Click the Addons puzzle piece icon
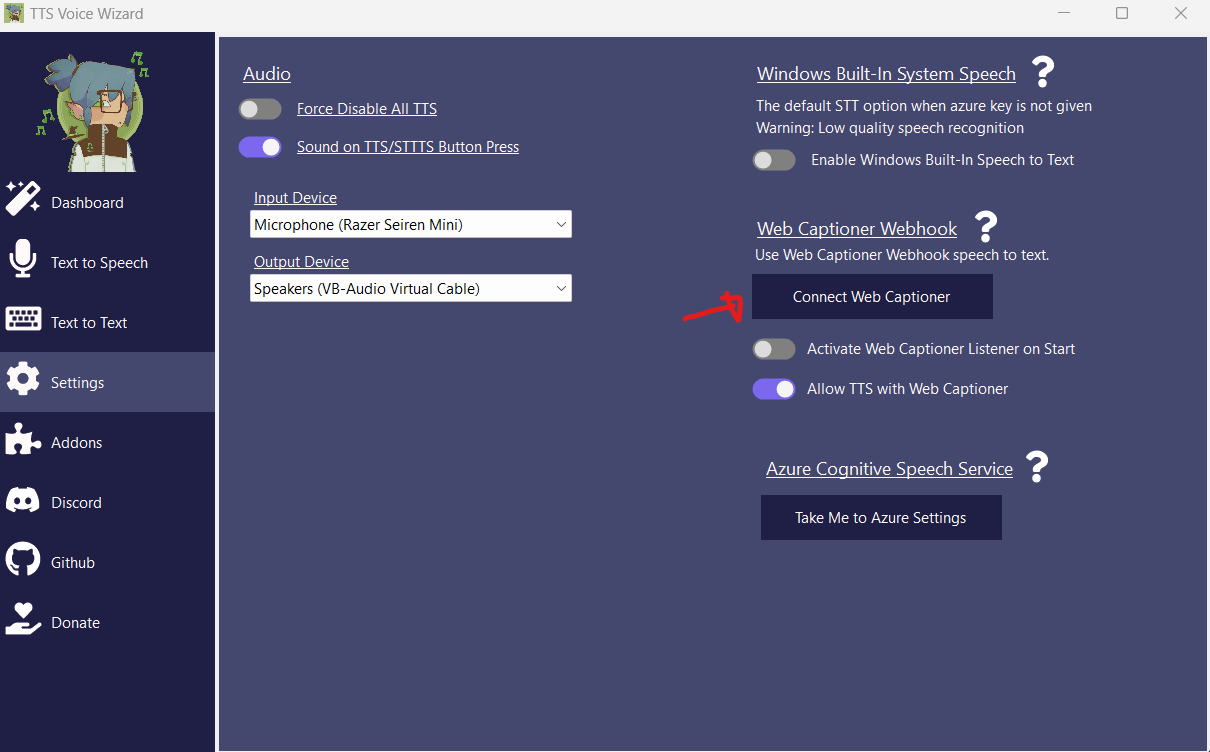Image resolution: width=1210 pixels, height=752 pixels. tap(23, 440)
